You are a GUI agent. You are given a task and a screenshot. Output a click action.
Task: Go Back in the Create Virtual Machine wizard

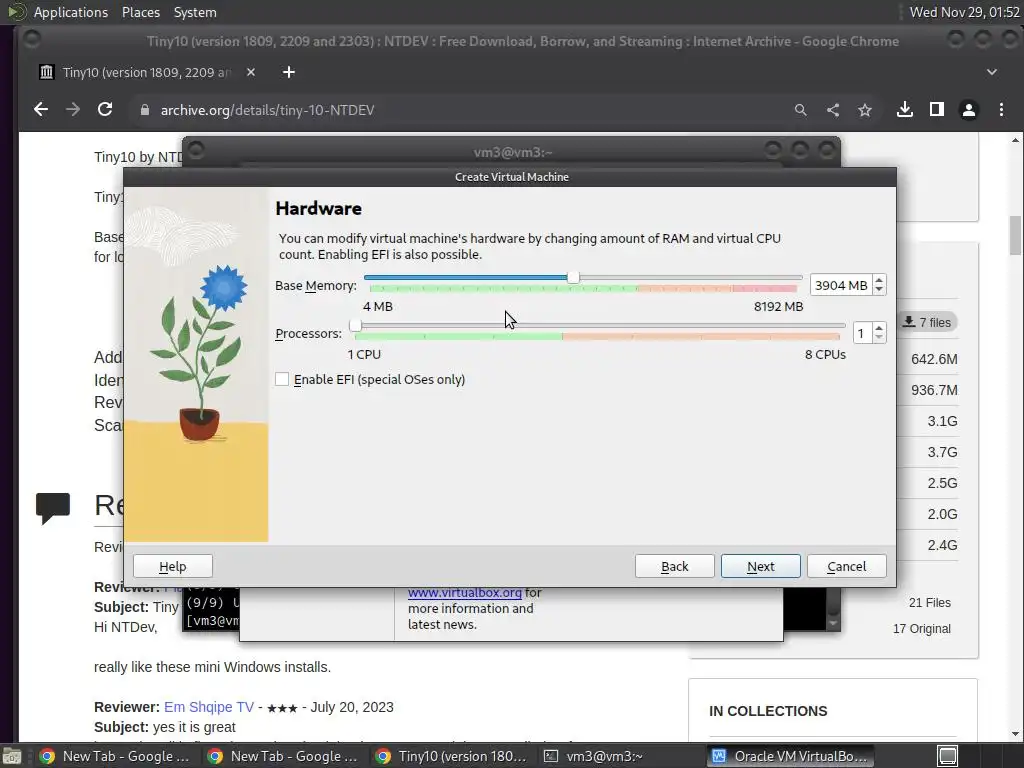tap(675, 566)
